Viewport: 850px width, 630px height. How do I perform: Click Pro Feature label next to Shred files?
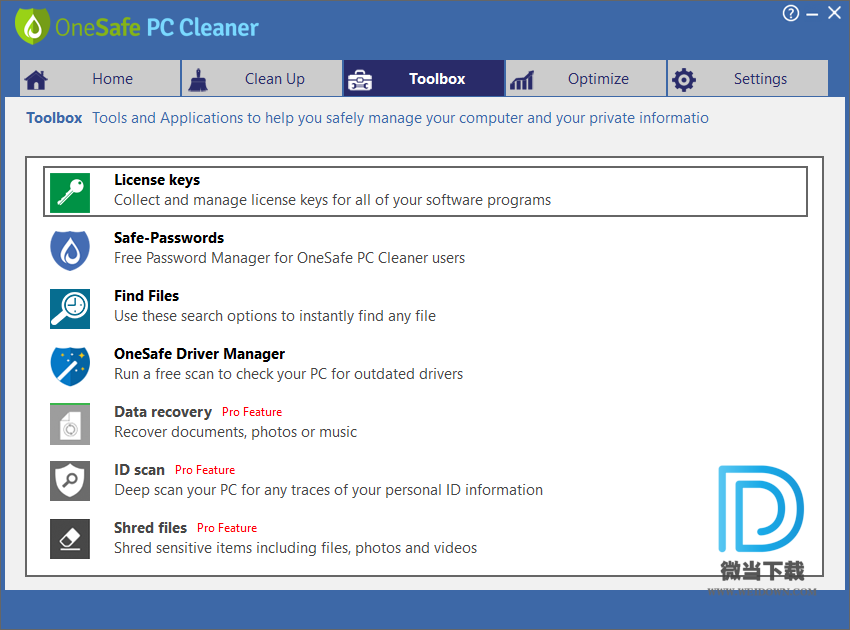coord(227,528)
